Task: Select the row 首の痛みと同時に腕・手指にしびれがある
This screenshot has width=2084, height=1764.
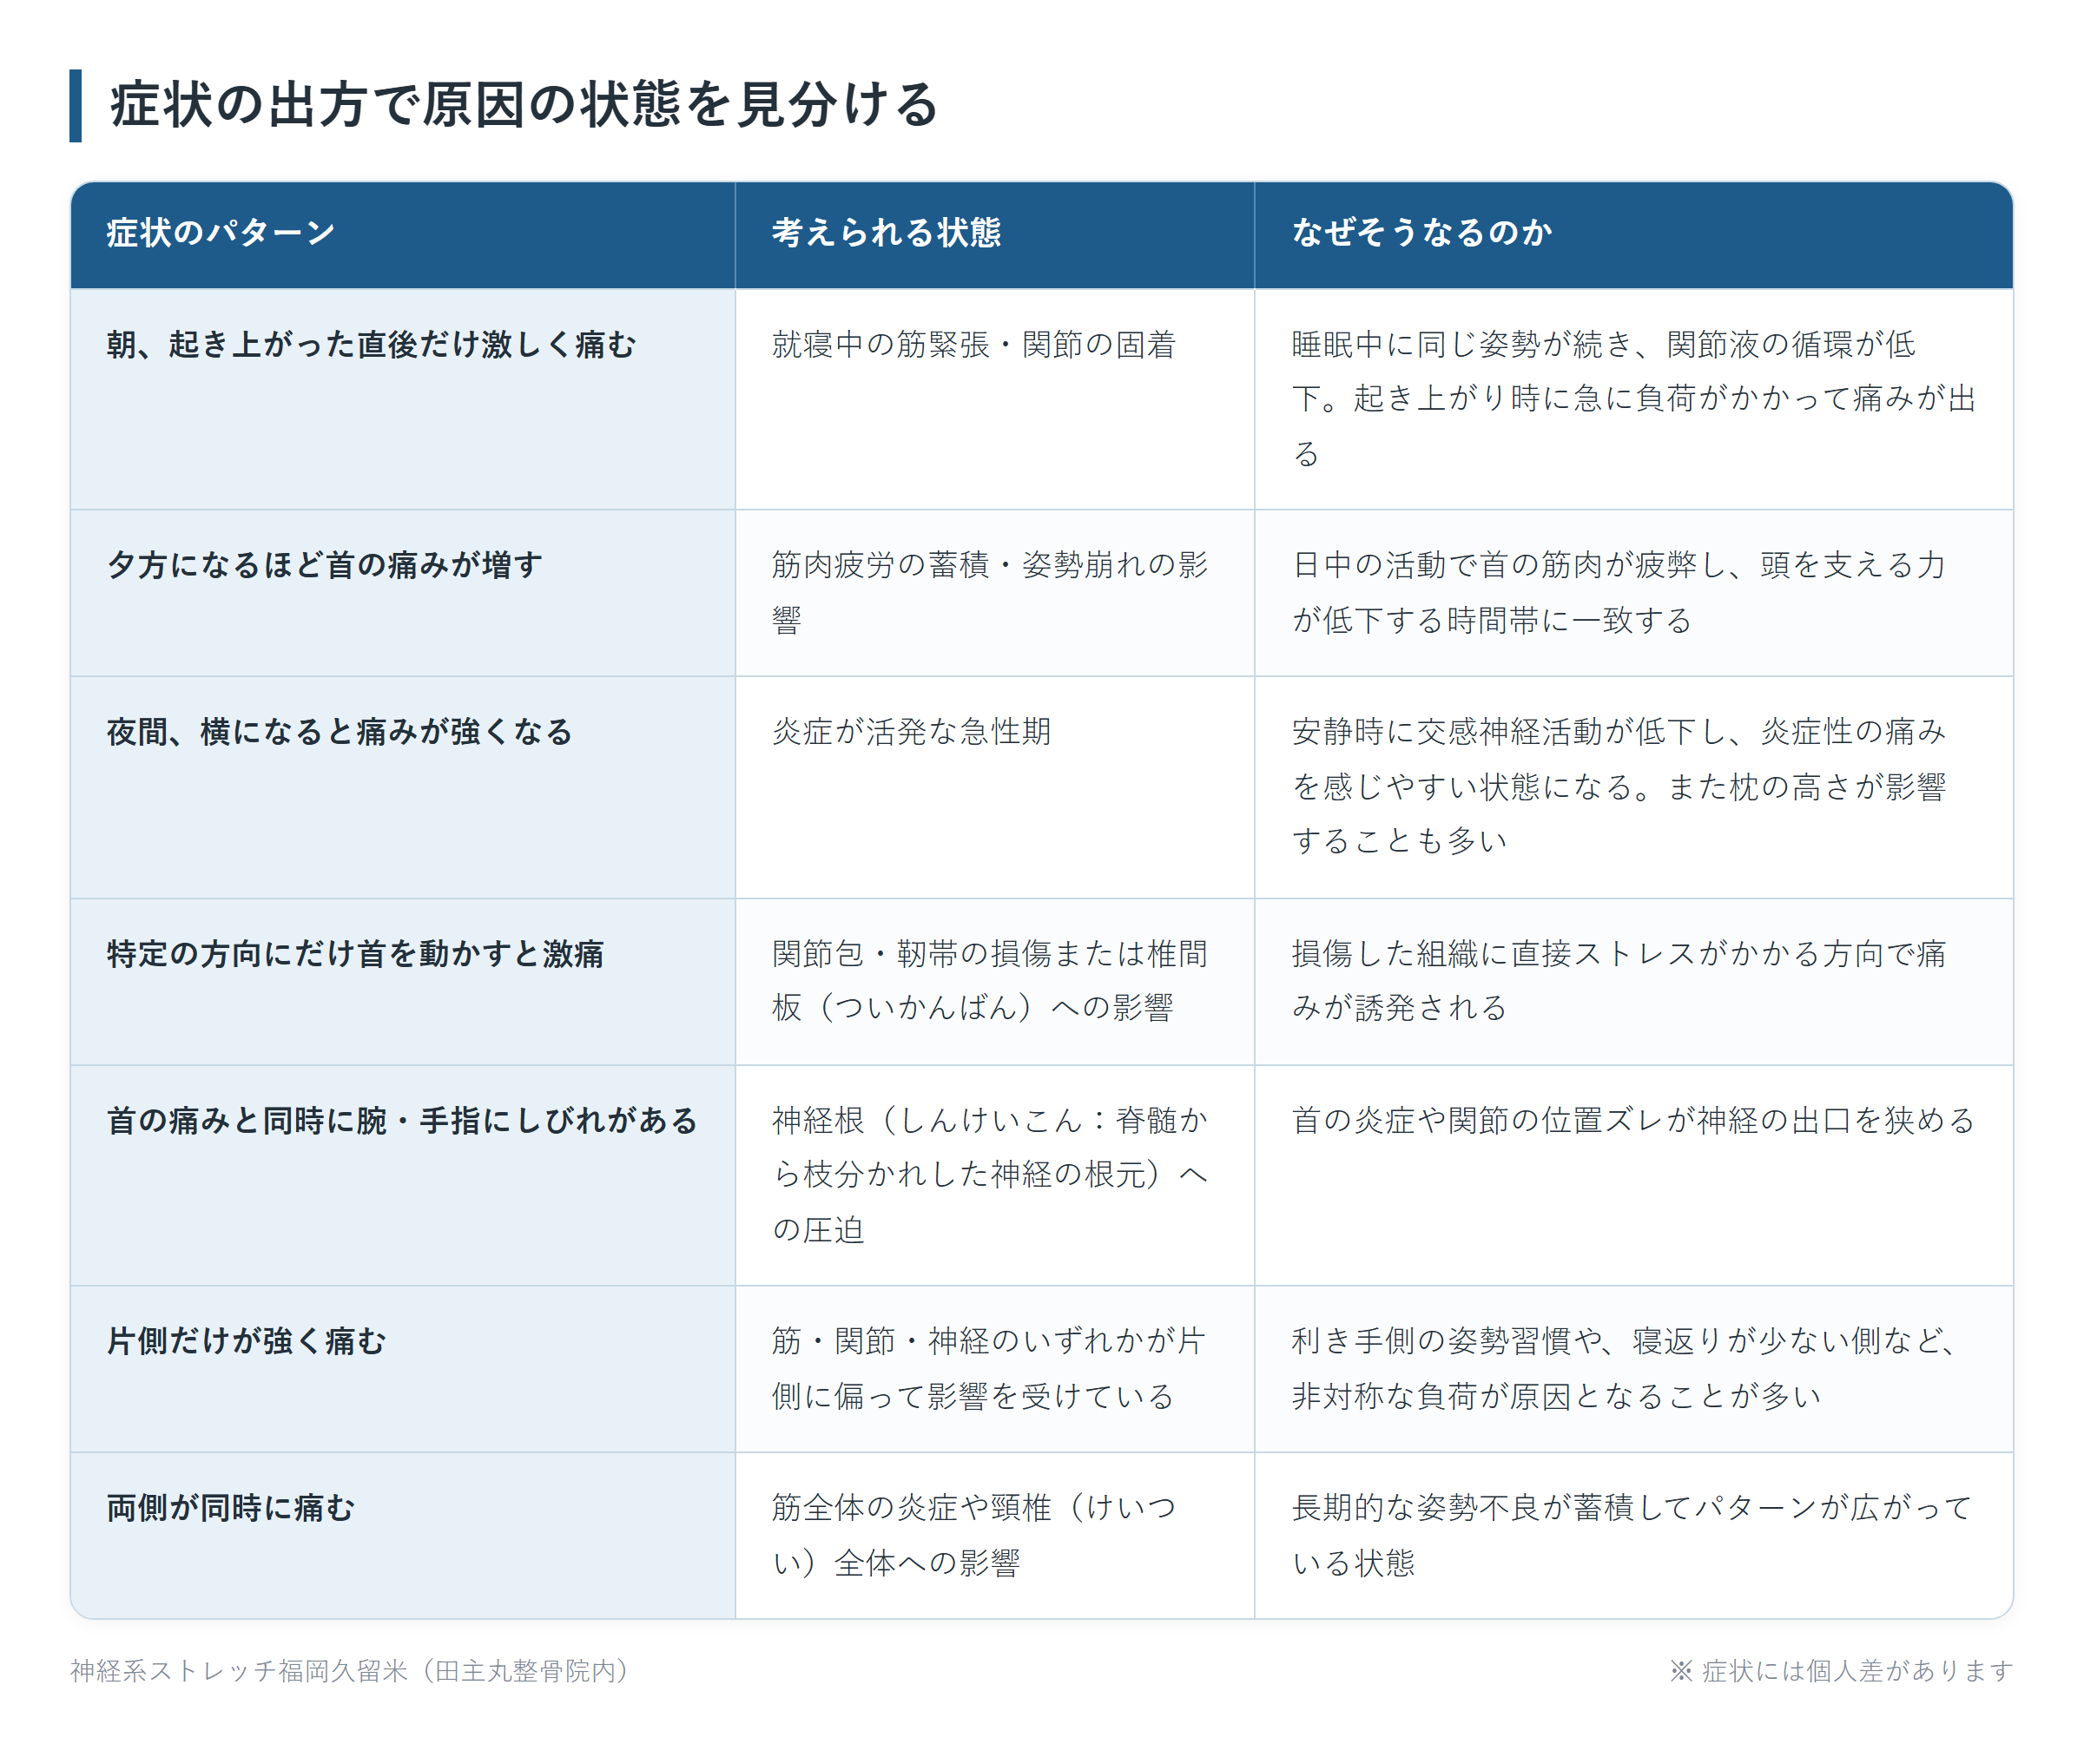Action: [x=1041, y=1175]
